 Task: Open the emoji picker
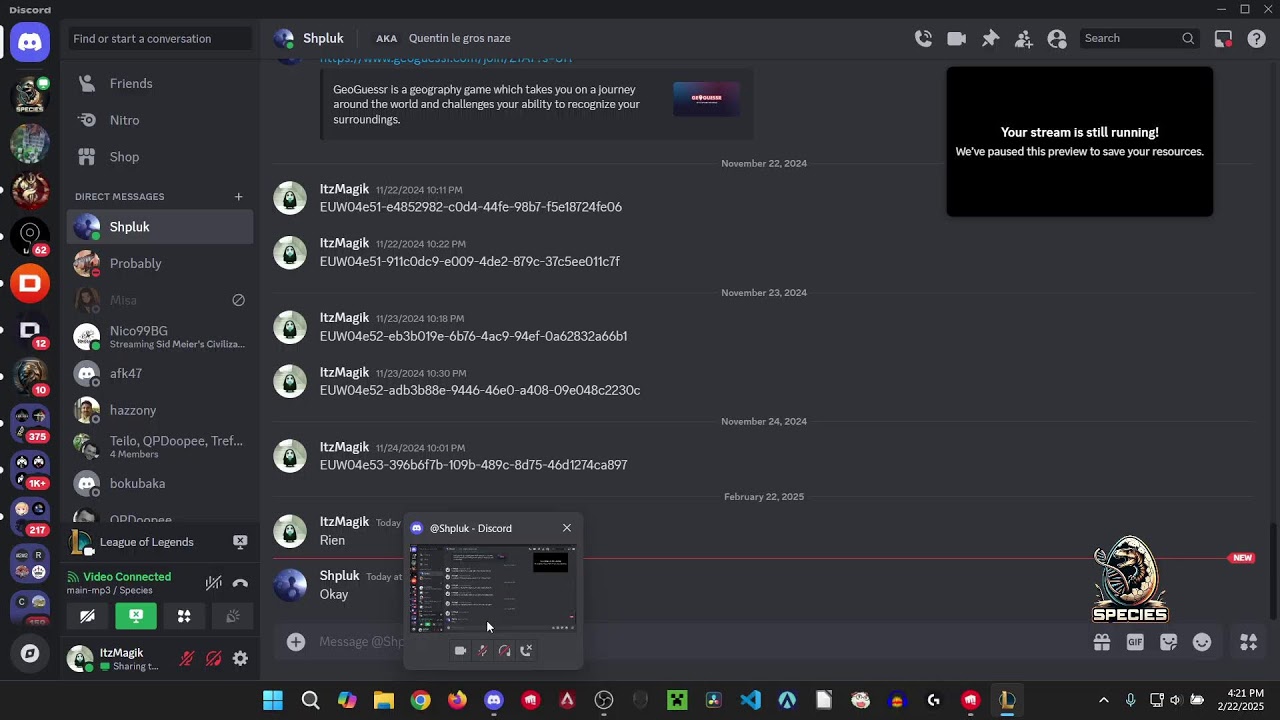pyautogui.click(x=1202, y=642)
